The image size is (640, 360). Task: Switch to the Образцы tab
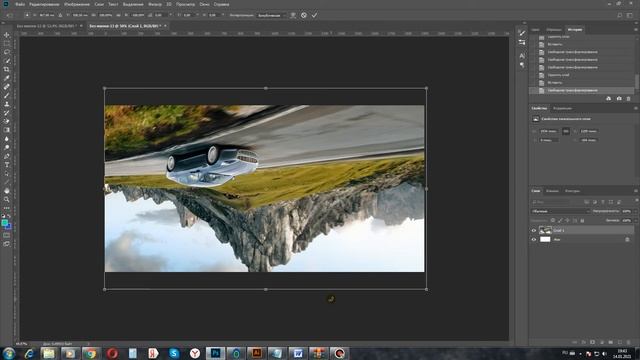[x=553, y=29]
